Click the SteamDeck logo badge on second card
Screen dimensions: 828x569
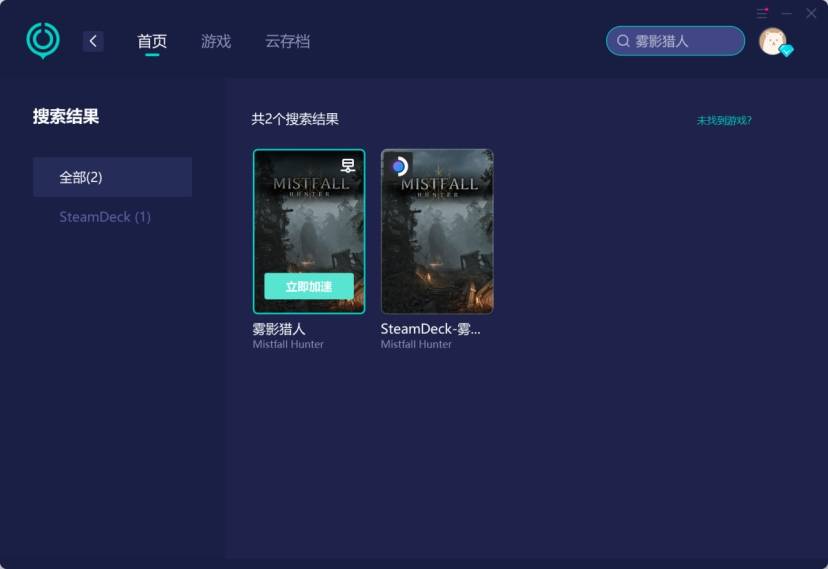399,167
